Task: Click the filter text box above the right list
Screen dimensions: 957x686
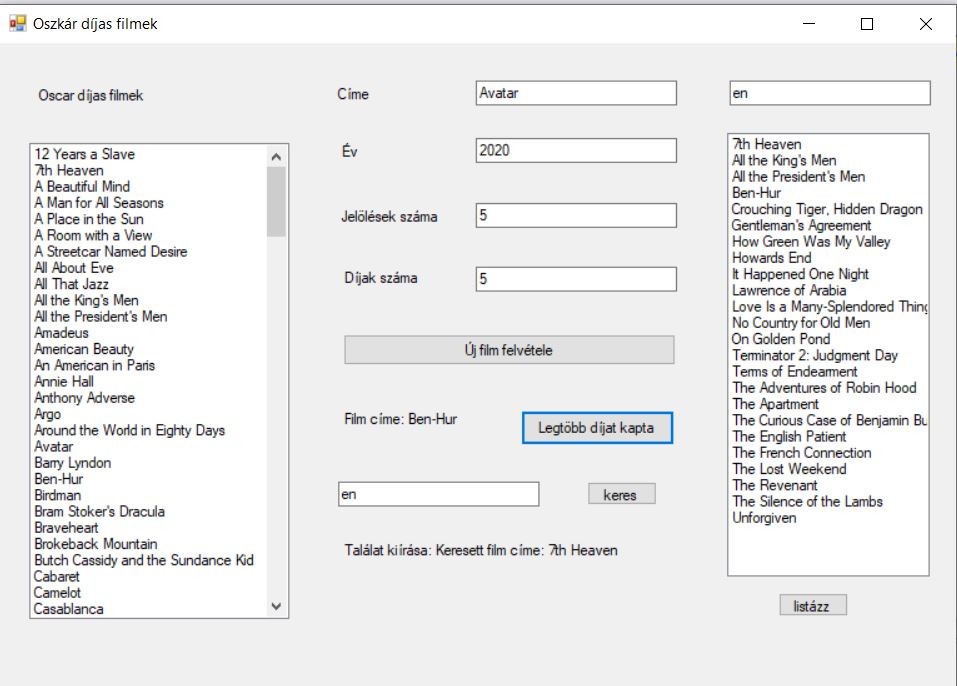Action: 829,93
